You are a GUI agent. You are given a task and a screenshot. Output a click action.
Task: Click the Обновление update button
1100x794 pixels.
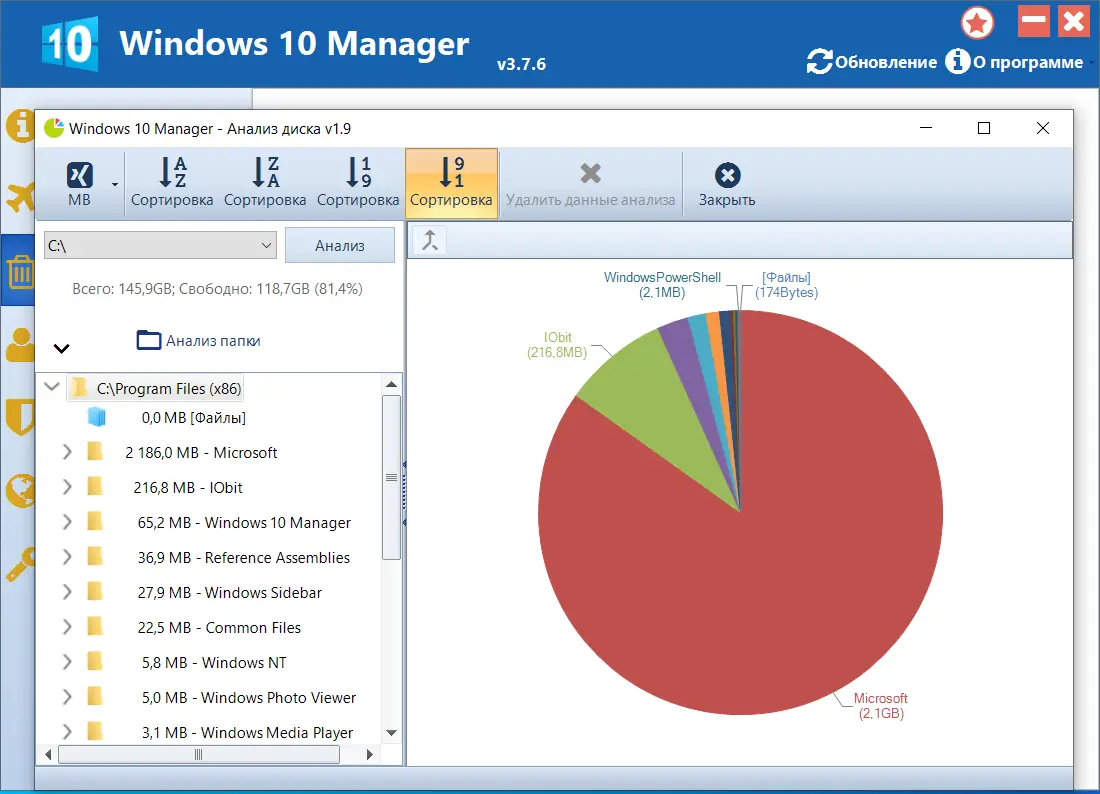(872, 62)
